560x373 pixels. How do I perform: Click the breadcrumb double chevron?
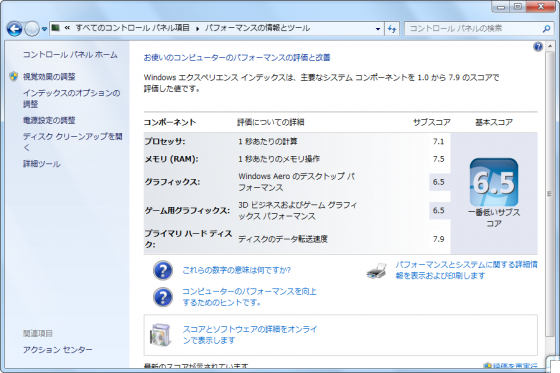click(x=67, y=28)
